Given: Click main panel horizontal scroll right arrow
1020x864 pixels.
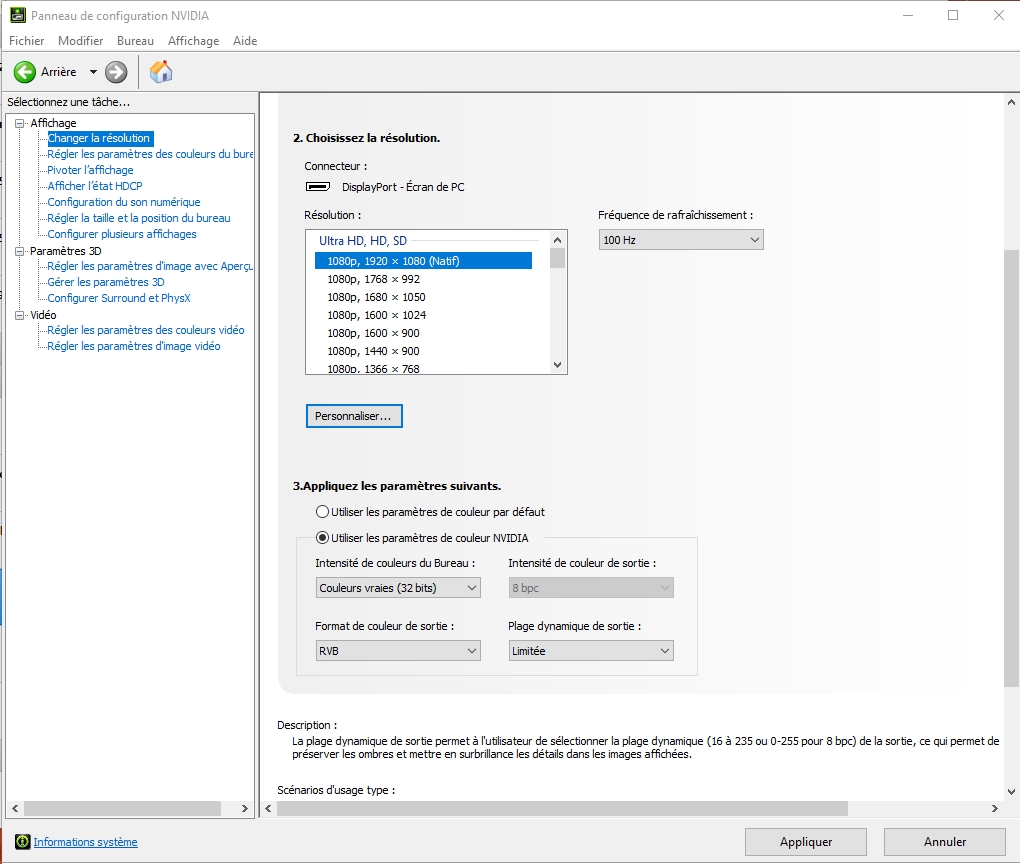Looking at the screenshot, I should (x=995, y=808).
